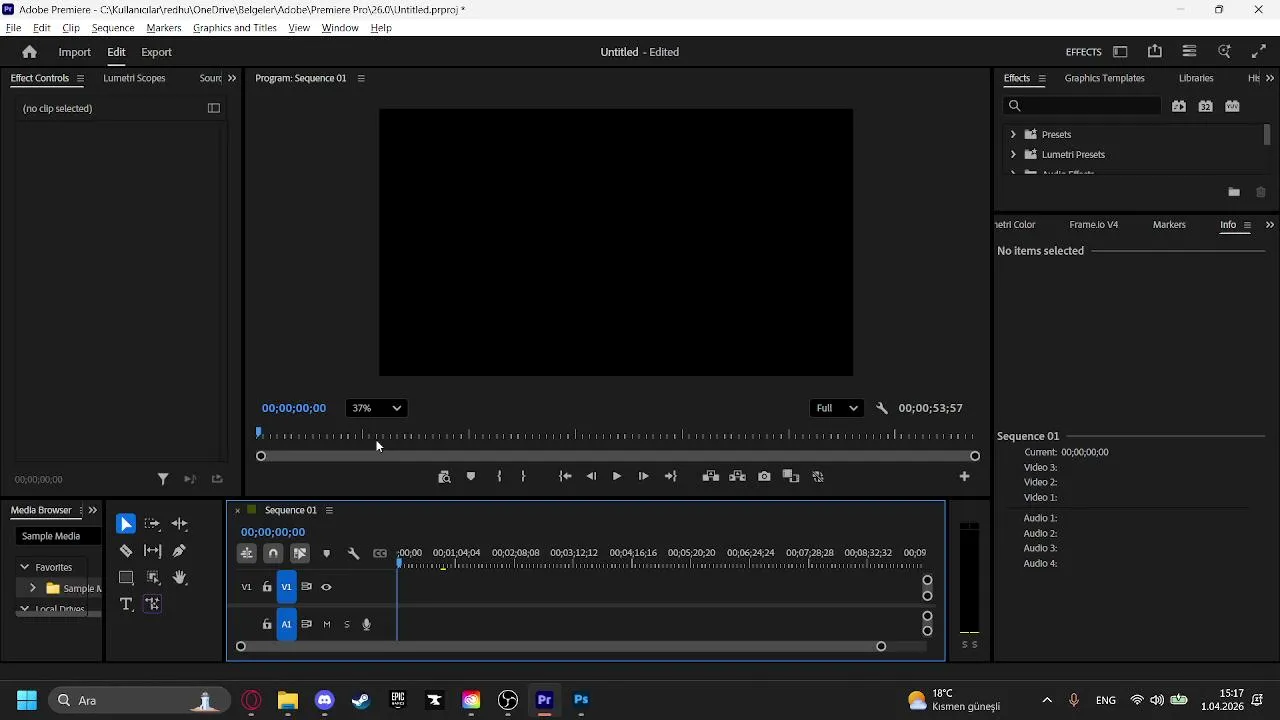1280x720 pixels.
Task: Open the Sequence menu
Action: pos(113,28)
